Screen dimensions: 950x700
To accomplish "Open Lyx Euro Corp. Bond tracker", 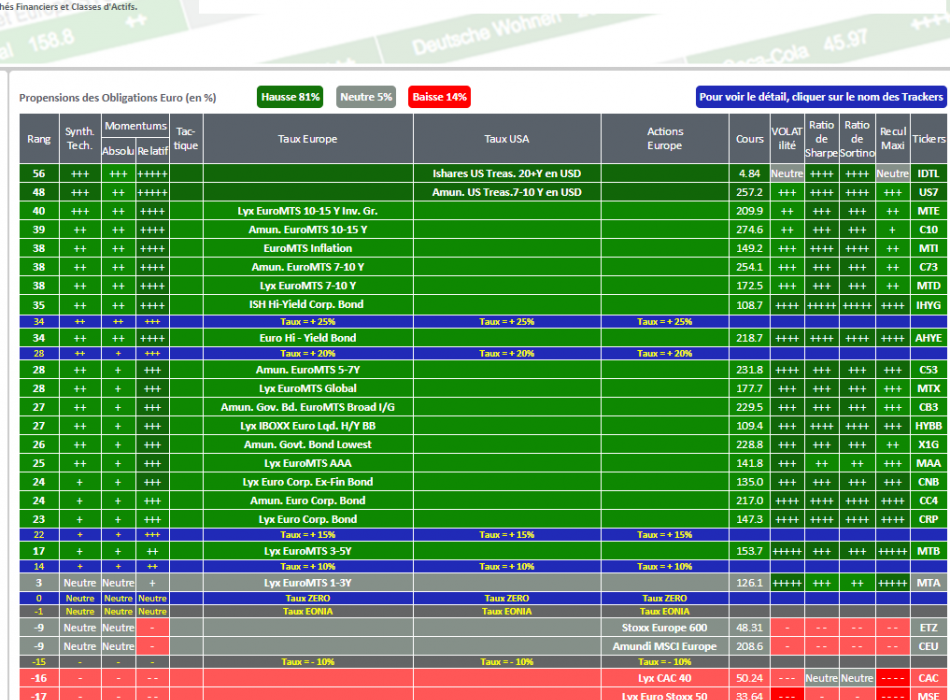I will pyautogui.click(x=307, y=519).
